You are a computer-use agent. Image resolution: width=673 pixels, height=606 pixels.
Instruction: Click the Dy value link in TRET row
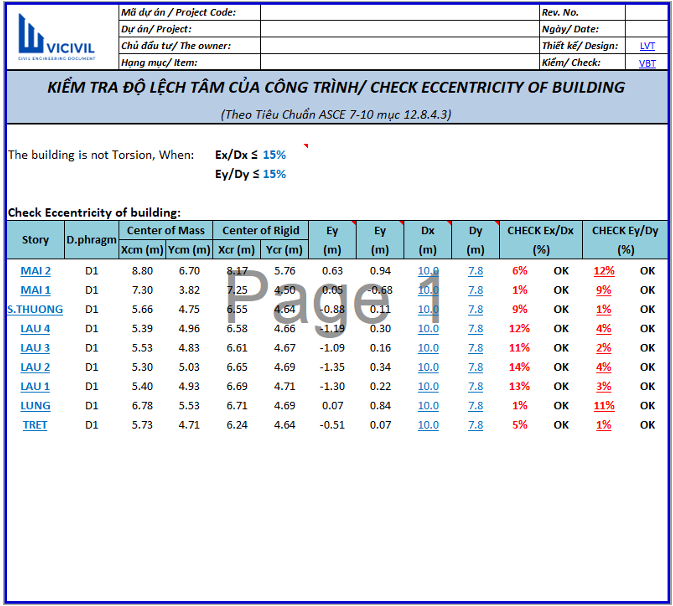476,425
